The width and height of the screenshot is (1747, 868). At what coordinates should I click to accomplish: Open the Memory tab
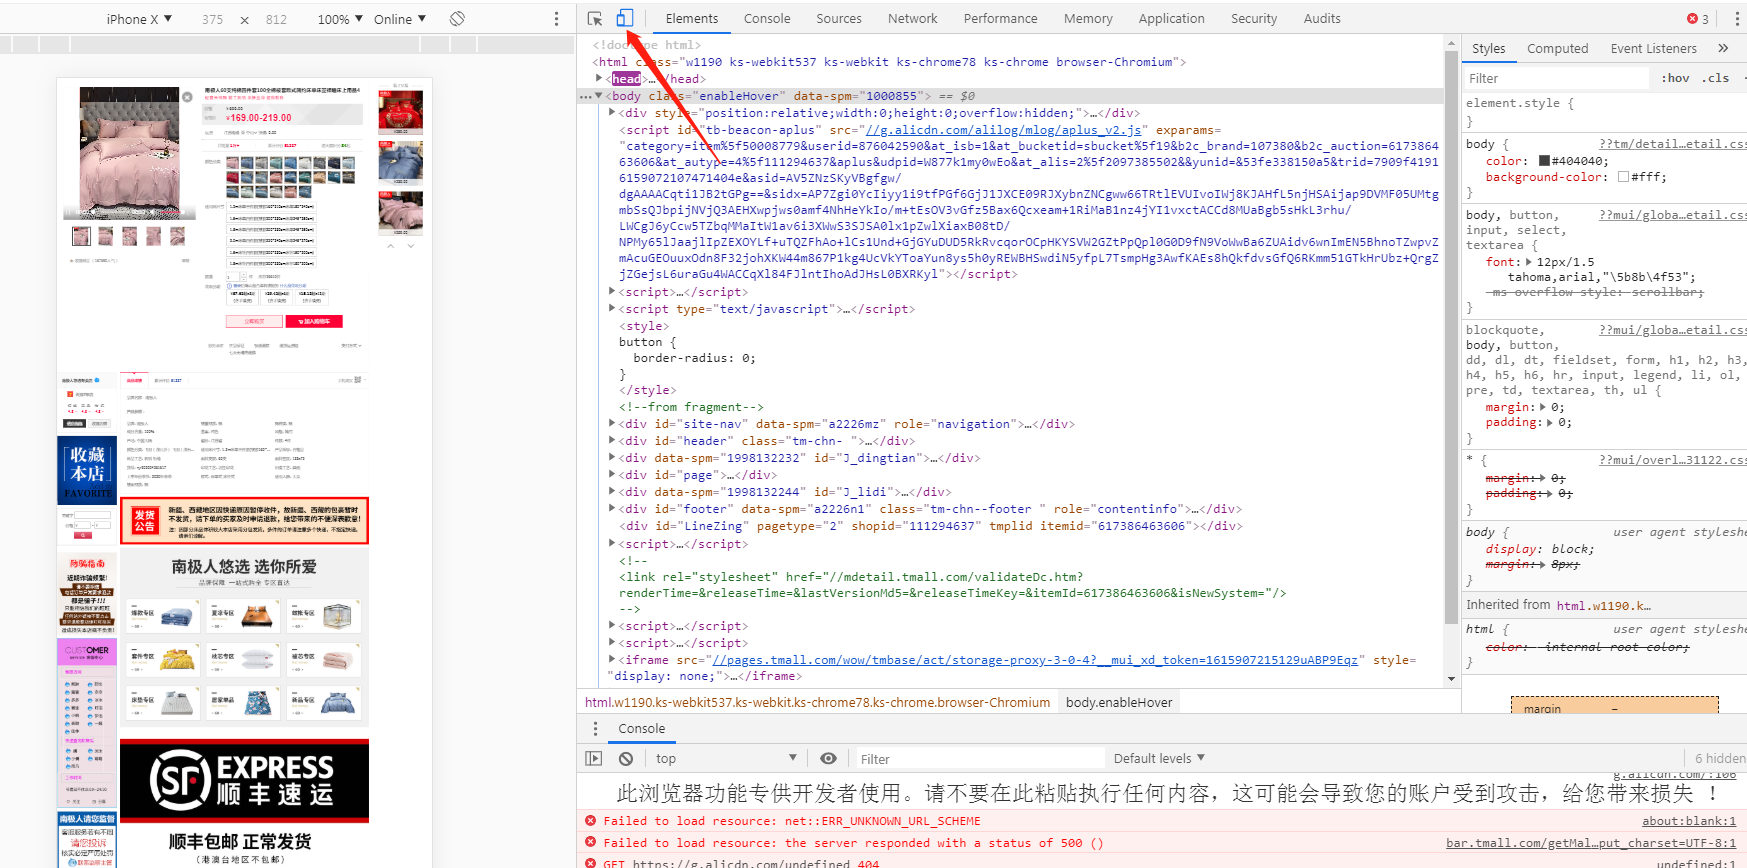coord(1088,18)
